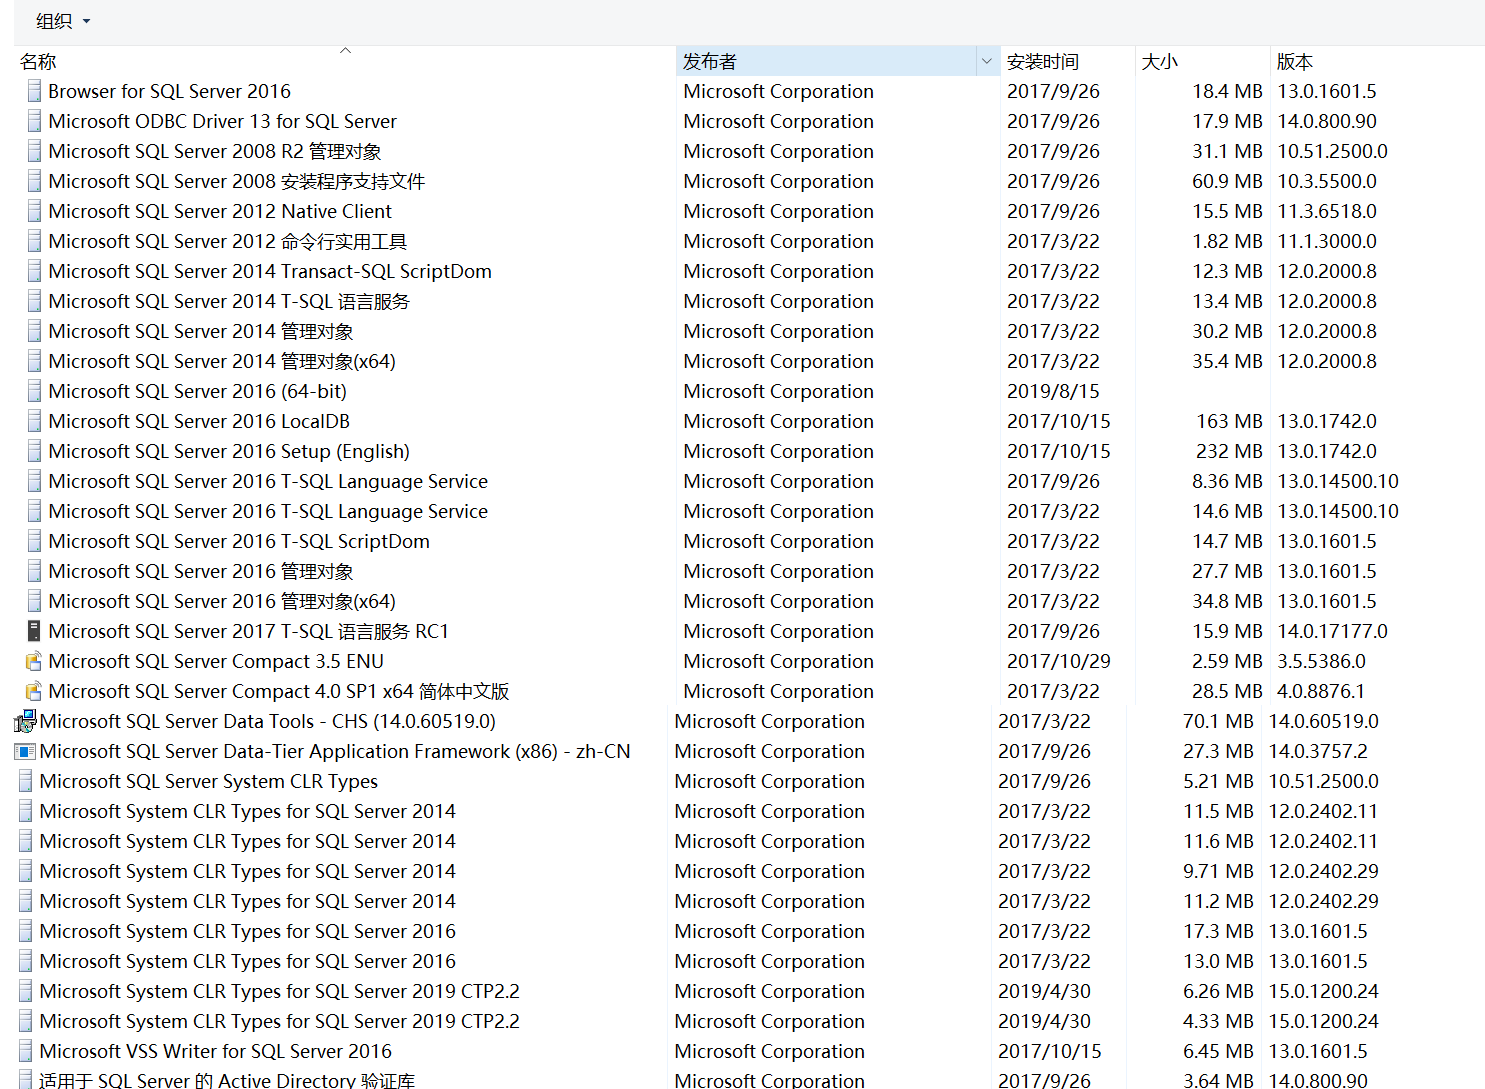The image size is (1485, 1089).
Task: Select Microsoft SQL Server Compact 3.5 ENU
Action: point(216,661)
